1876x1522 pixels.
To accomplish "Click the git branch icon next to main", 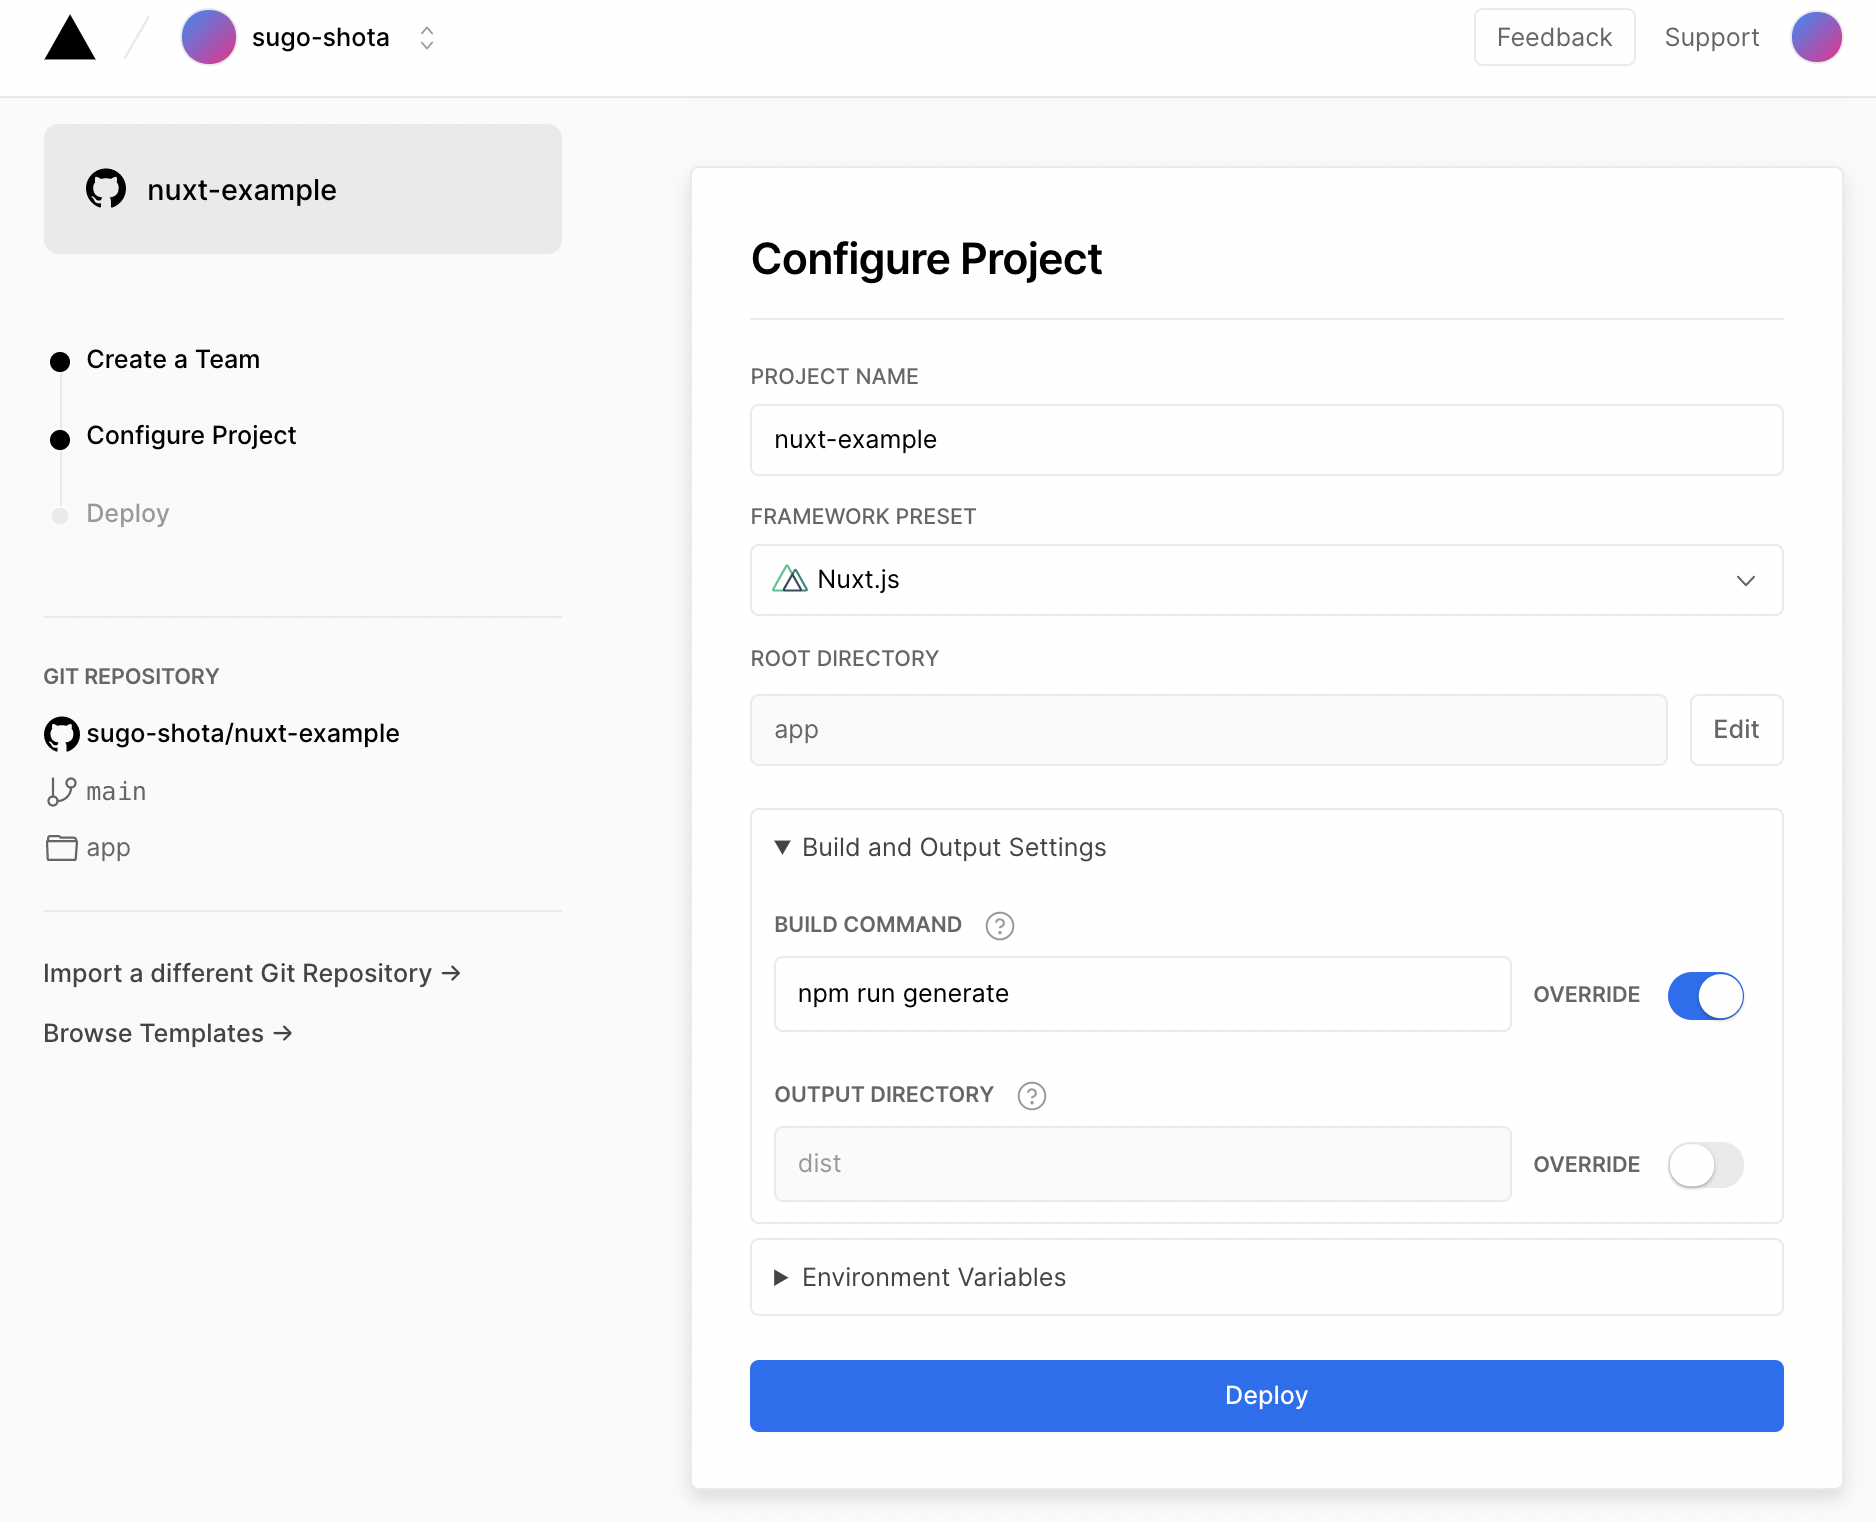I will coord(61,792).
